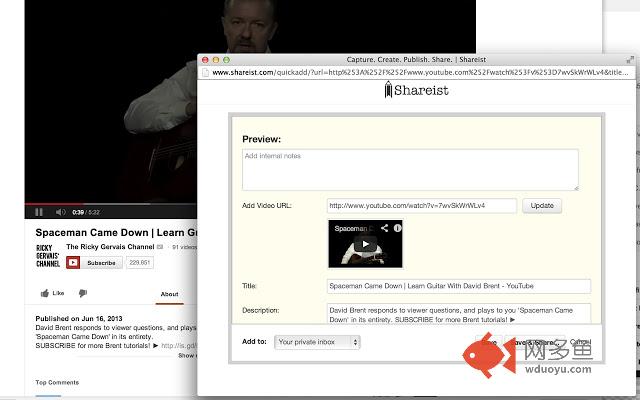Click the Update button
640x400 pixels.
point(542,206)
